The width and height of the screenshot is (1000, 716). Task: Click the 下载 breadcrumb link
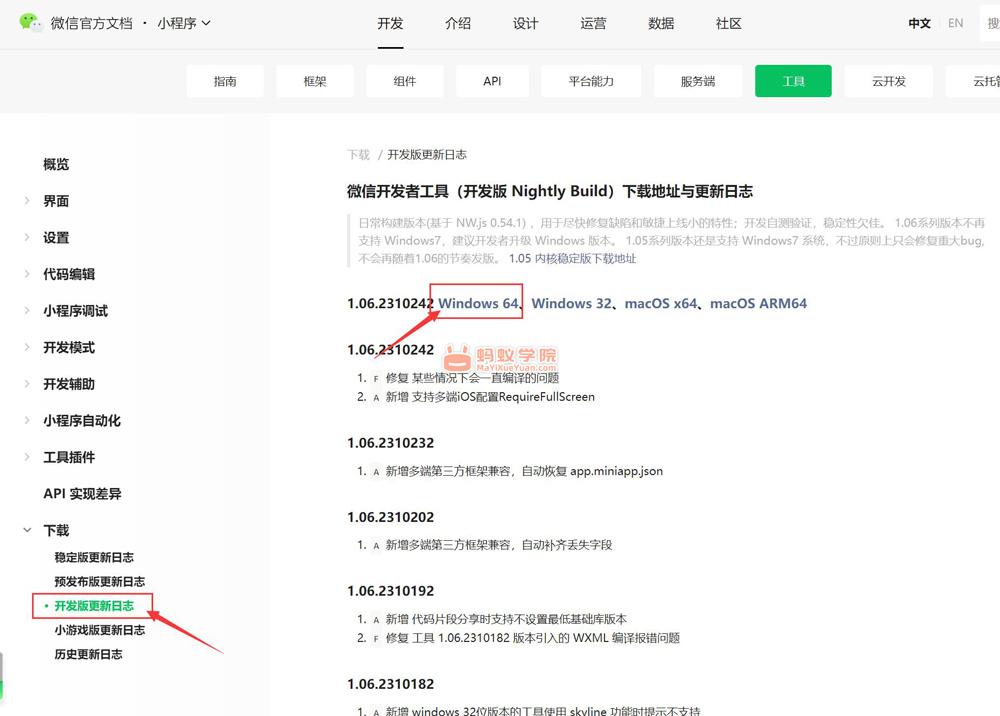[x=358, y=155]
